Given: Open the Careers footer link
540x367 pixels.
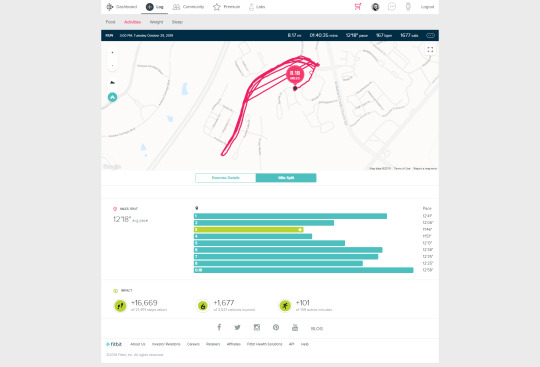Looking at the screenshot, I should [x=193, y=344].
